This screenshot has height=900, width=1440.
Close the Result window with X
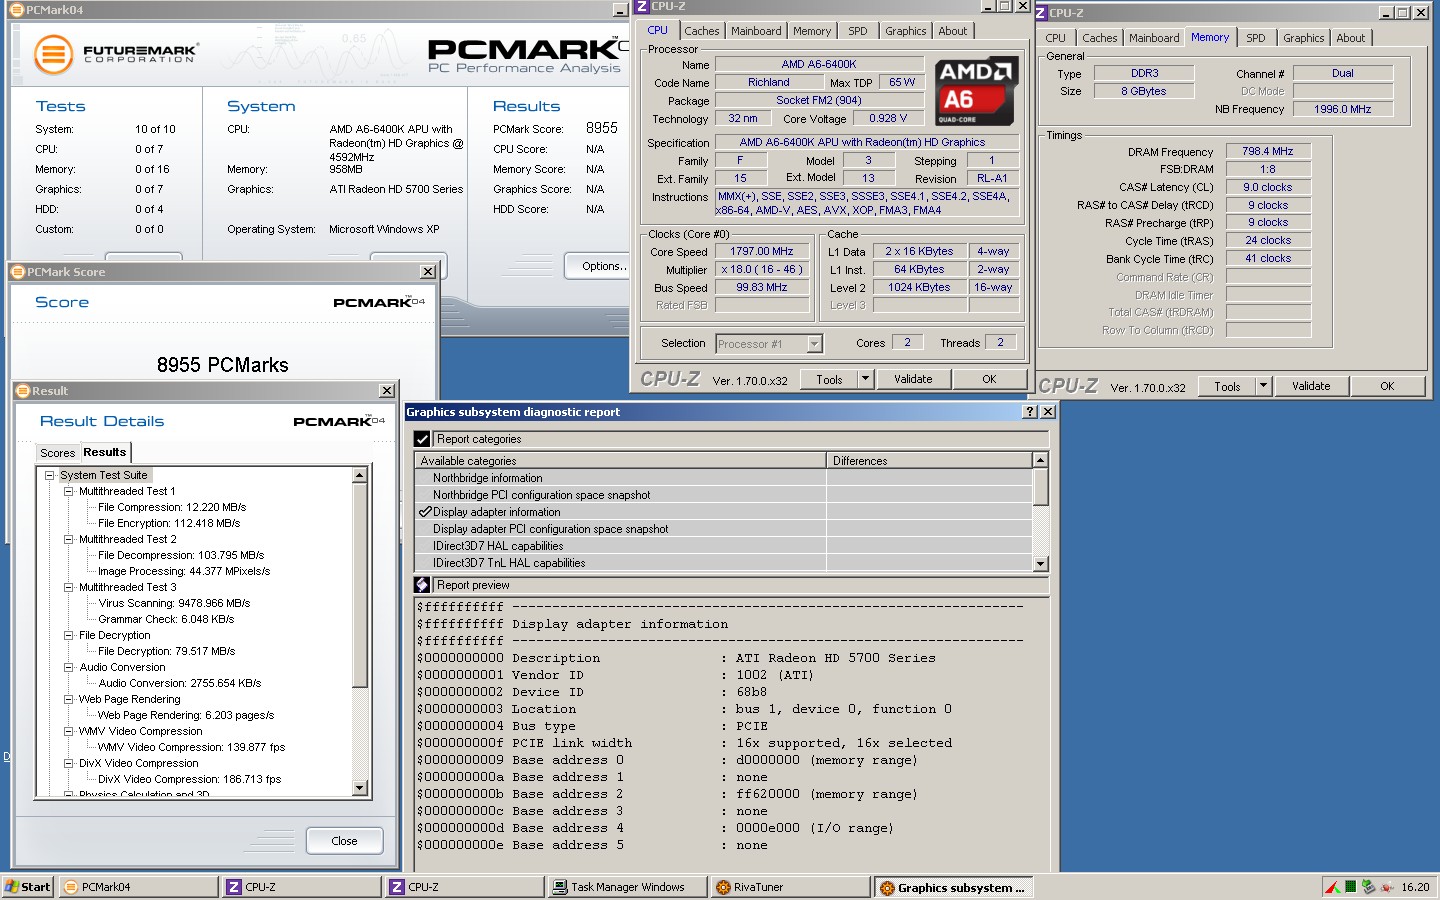(387, 391)
